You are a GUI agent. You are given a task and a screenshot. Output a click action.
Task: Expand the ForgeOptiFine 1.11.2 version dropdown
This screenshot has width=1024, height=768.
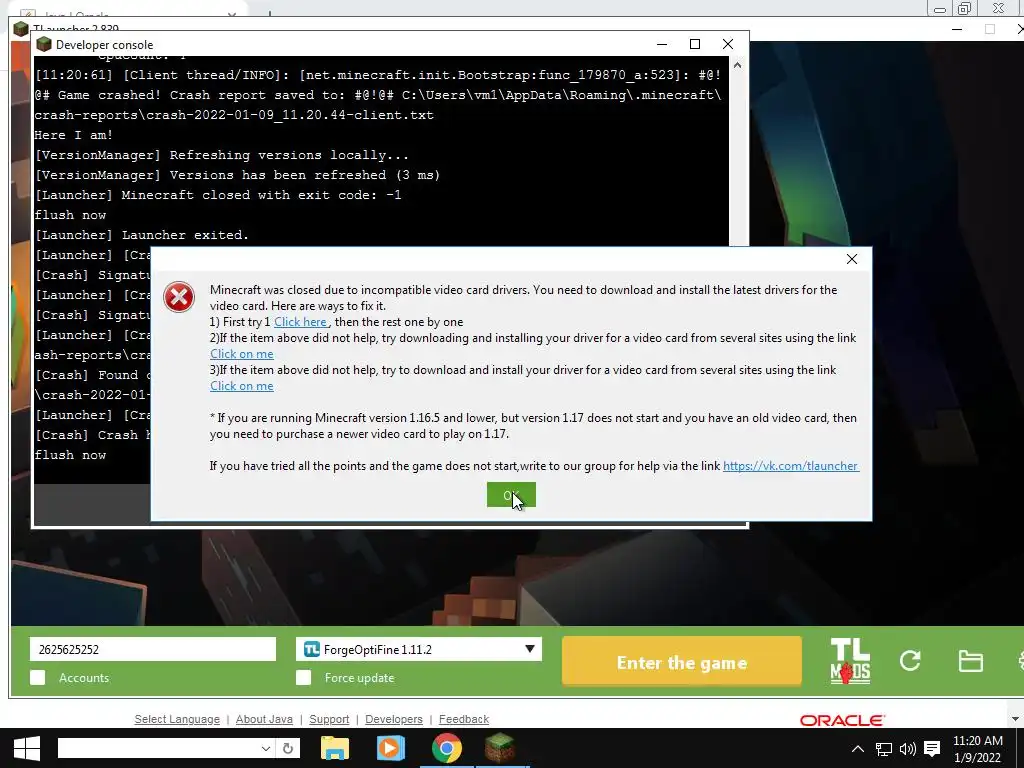click(x=530, y=649)
